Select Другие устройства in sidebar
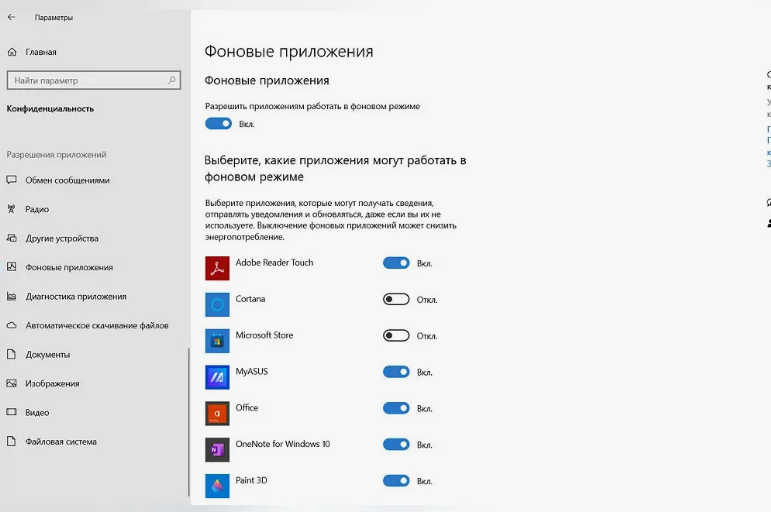Viewport: 771px width, 512px height. pos(62,239)
